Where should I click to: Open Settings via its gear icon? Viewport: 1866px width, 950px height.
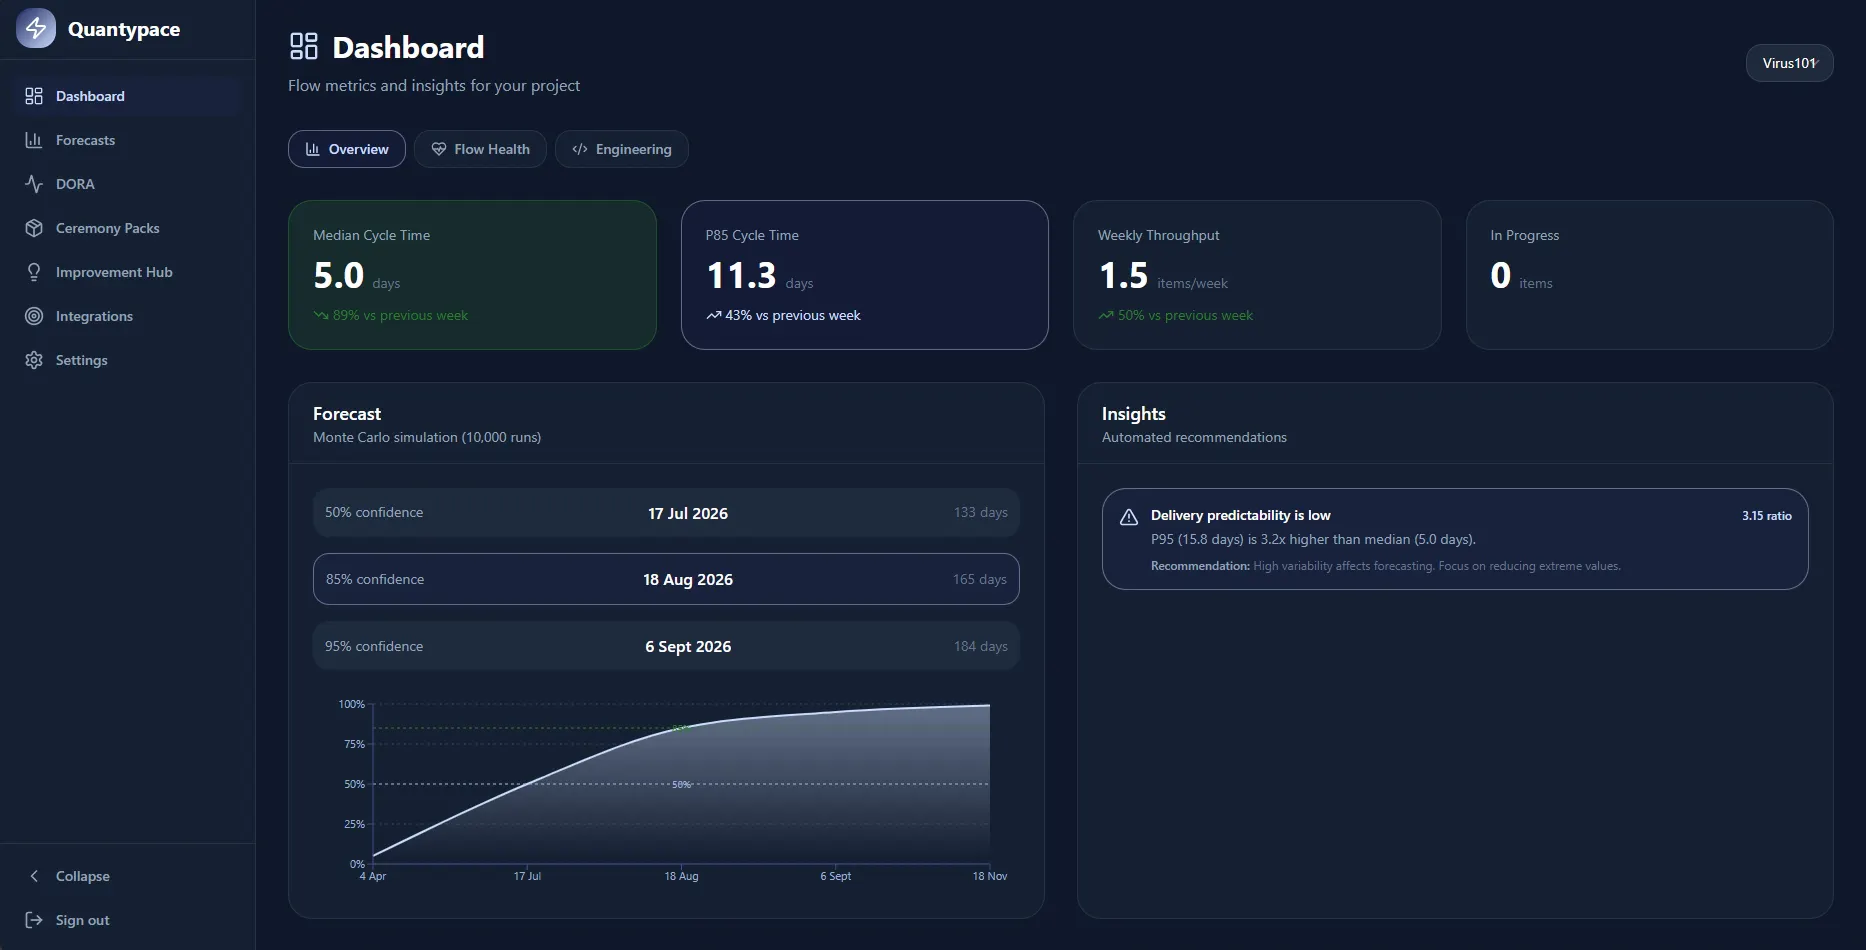(x=34, y=360)
